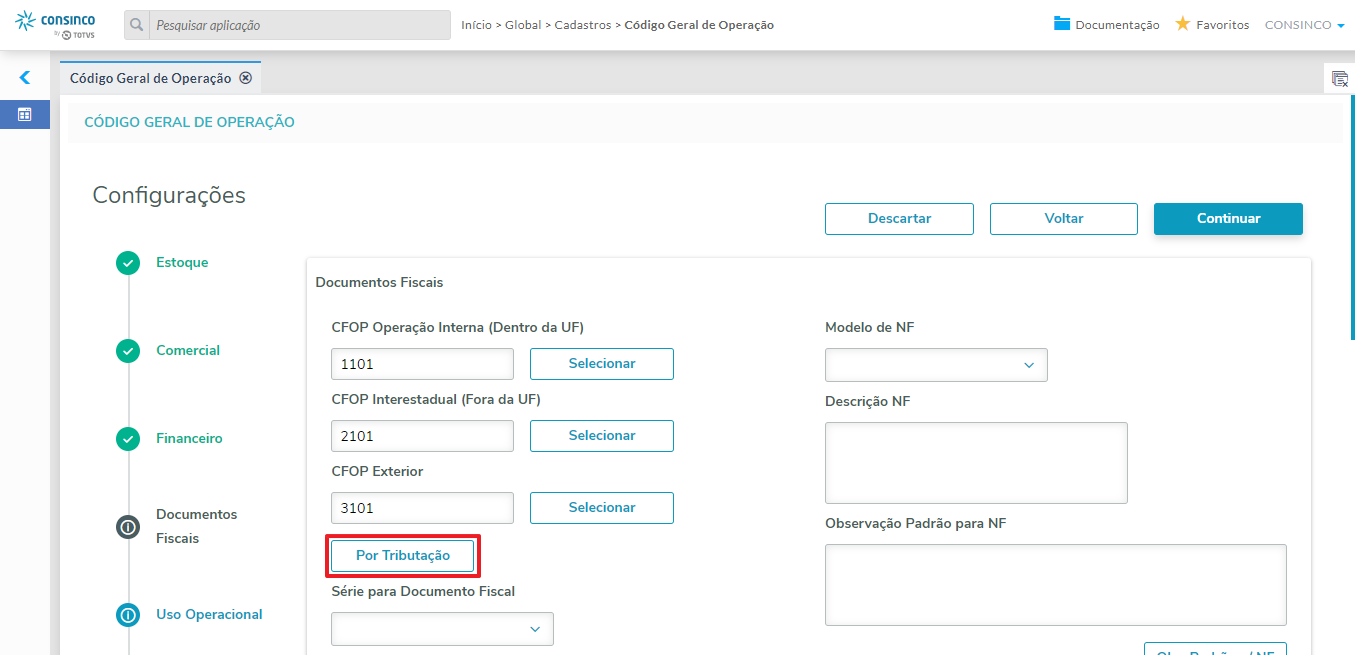Expand the Série para Documento Fiscal dropdown
1355x655 pixels.
[x=442, y=629]
